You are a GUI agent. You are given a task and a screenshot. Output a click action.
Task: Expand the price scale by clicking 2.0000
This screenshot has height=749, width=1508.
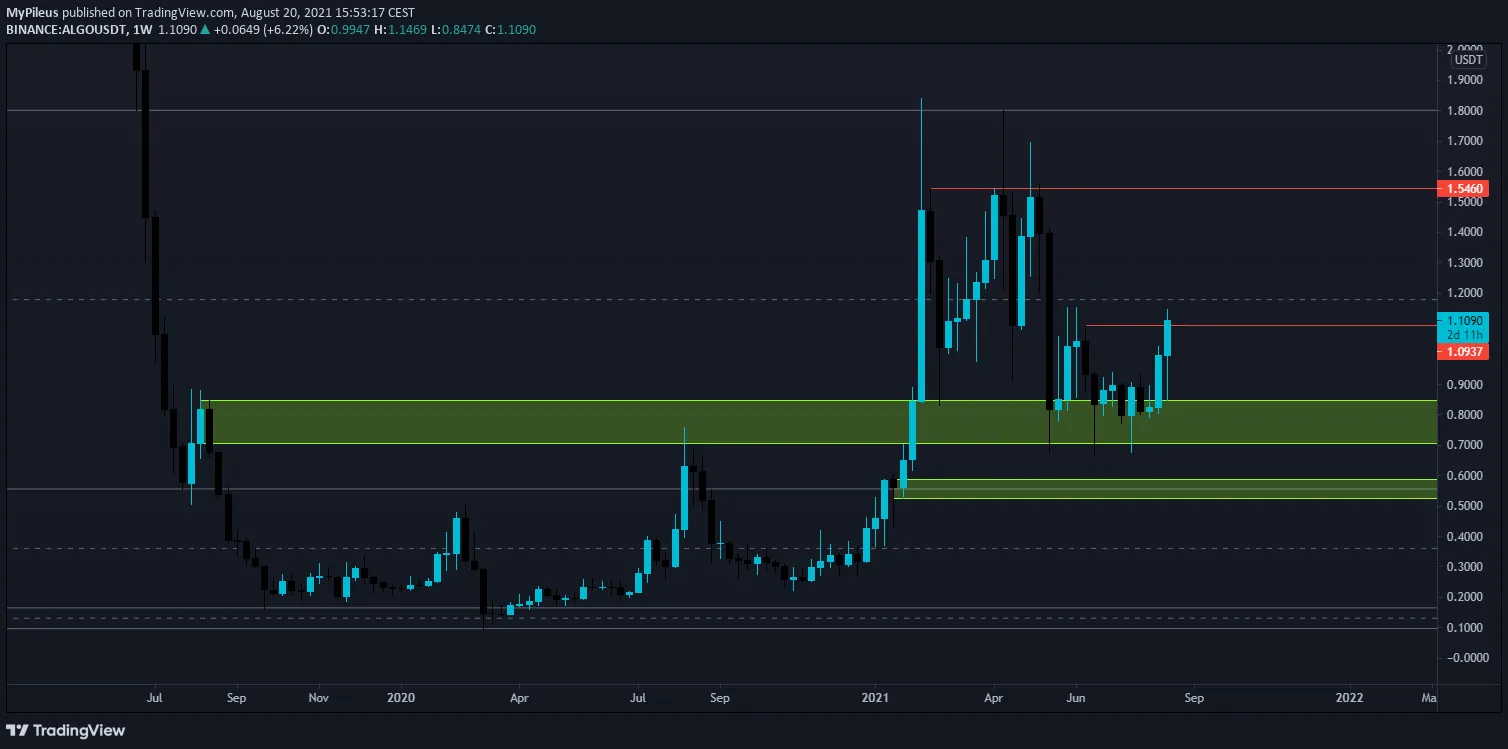(1466, 48)
